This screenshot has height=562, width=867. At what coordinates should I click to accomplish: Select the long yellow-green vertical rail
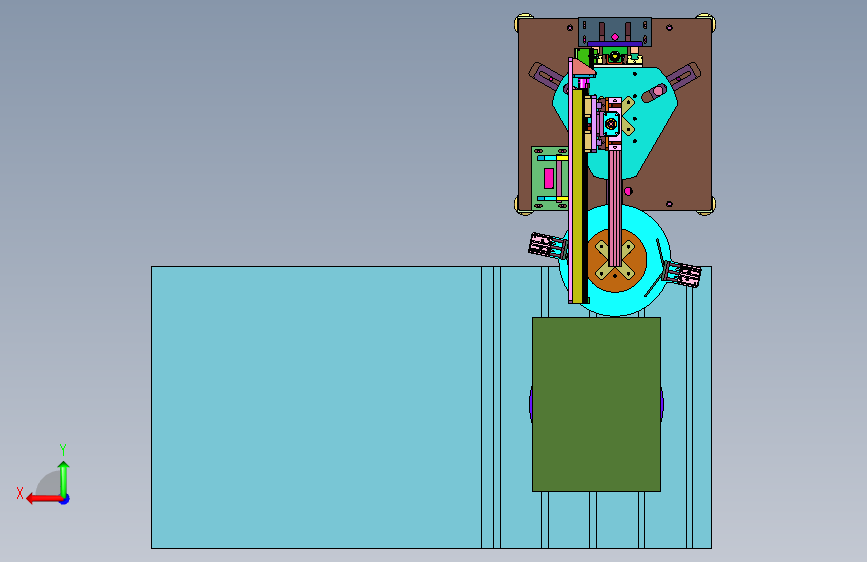pos(577,196)
